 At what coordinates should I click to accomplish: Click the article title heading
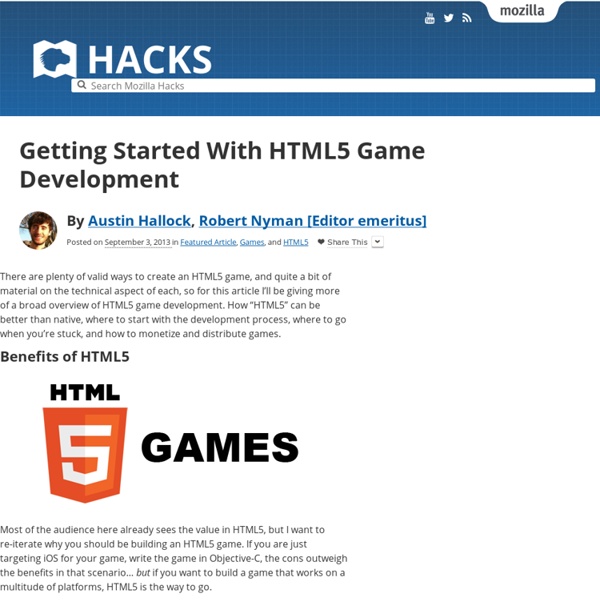222,165
